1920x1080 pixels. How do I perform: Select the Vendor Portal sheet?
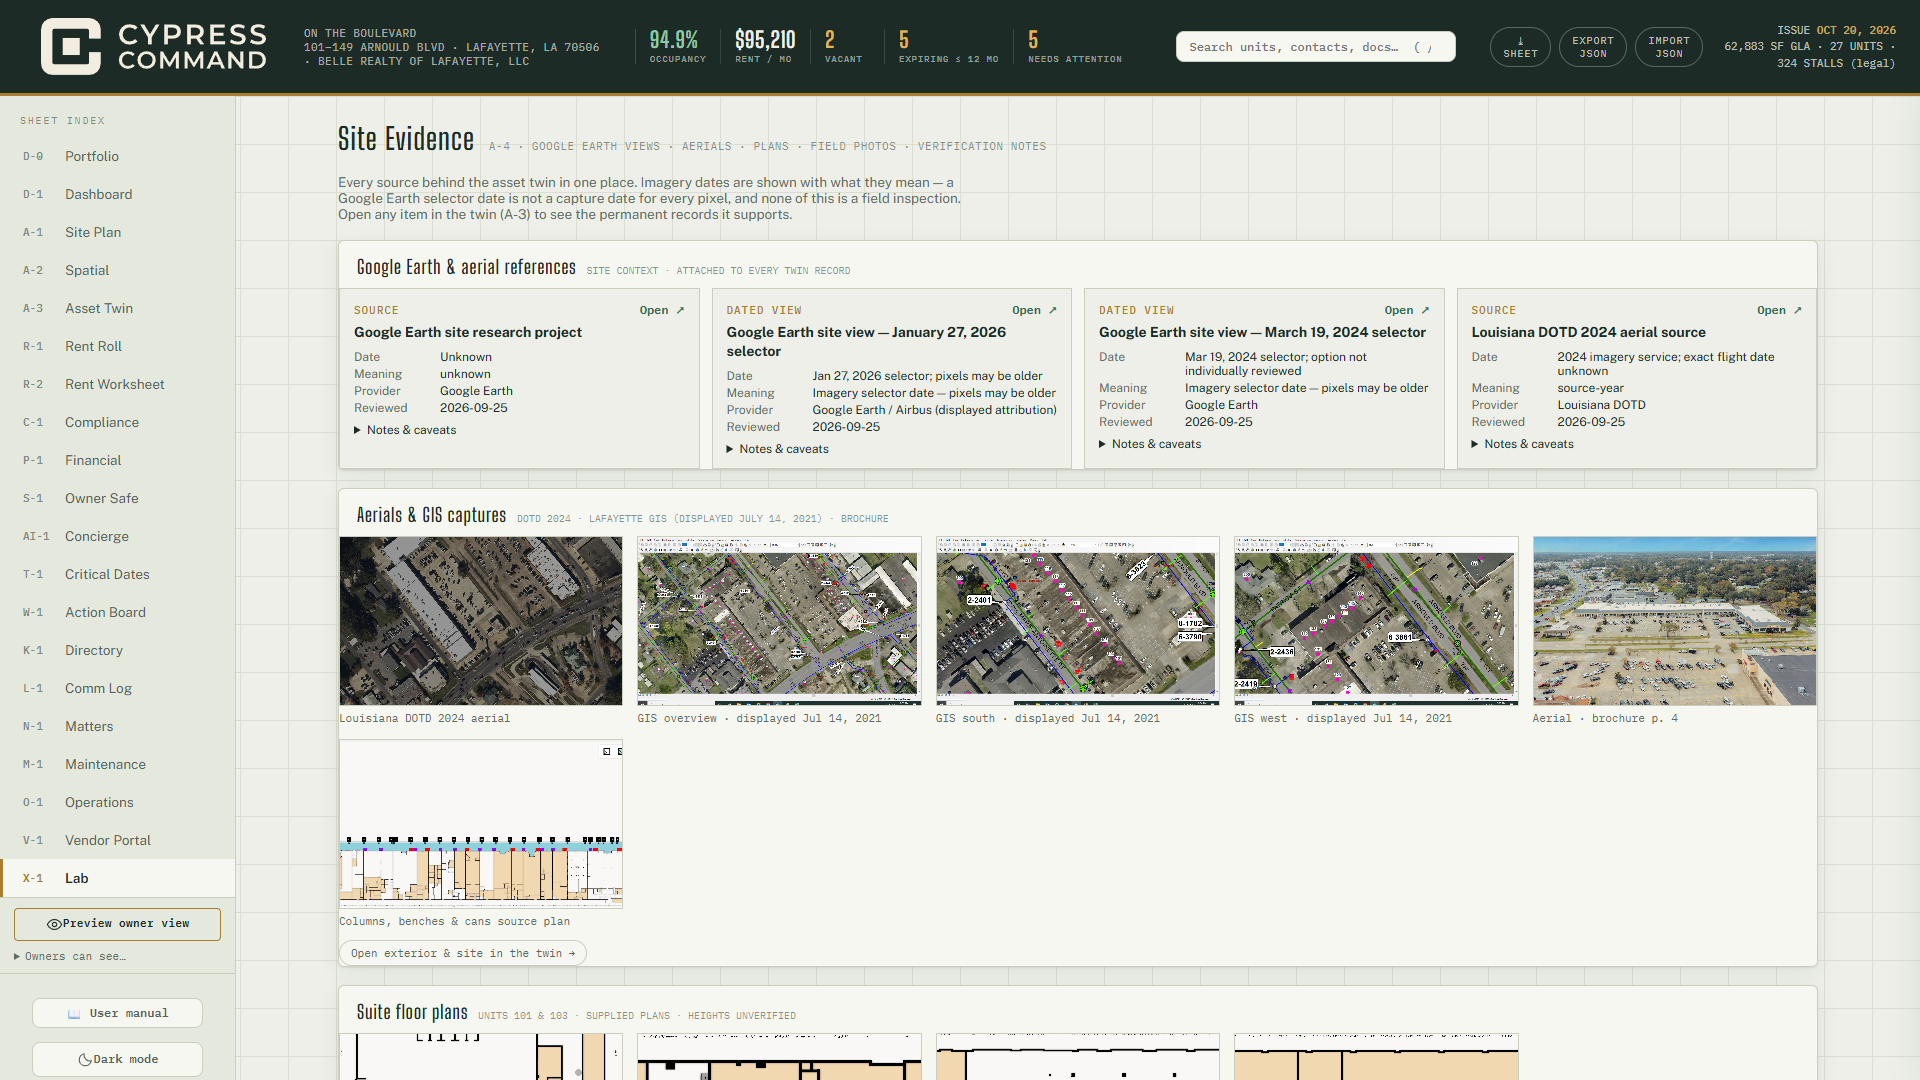point(118,840)
